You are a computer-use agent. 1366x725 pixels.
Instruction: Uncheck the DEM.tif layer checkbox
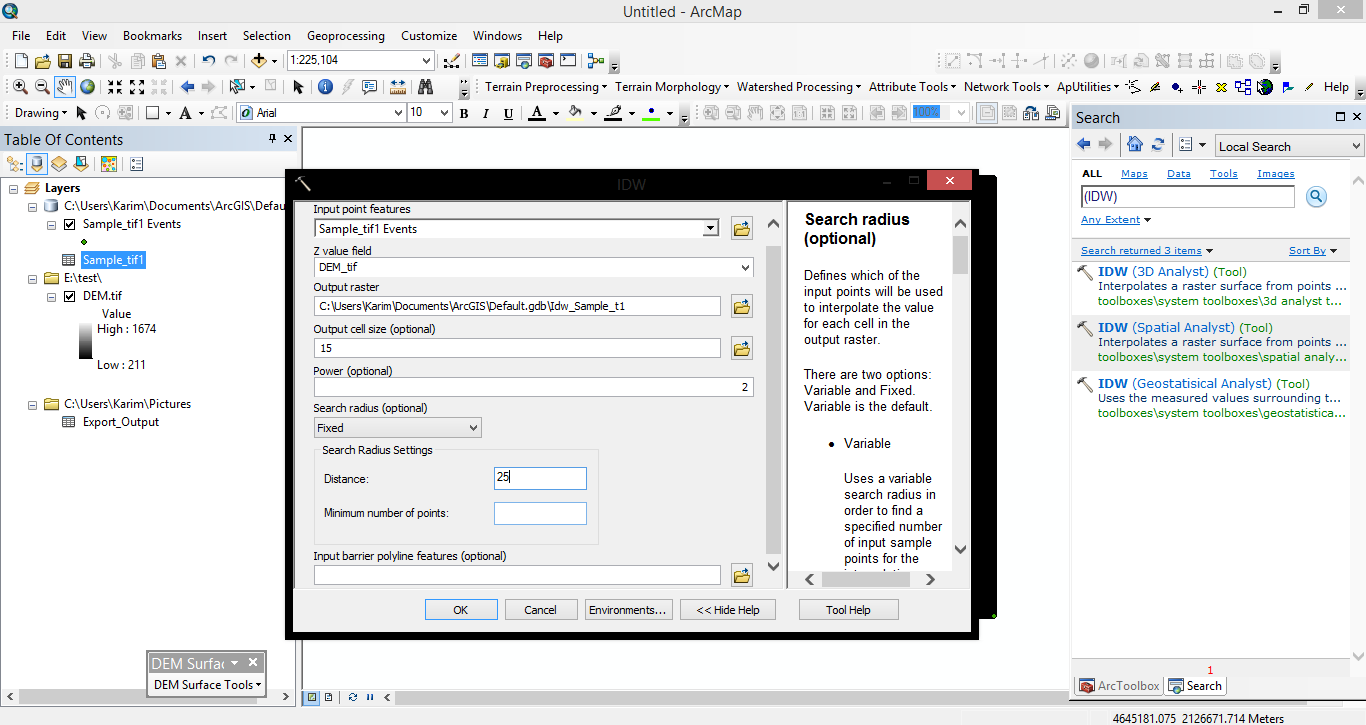point(69,296)
